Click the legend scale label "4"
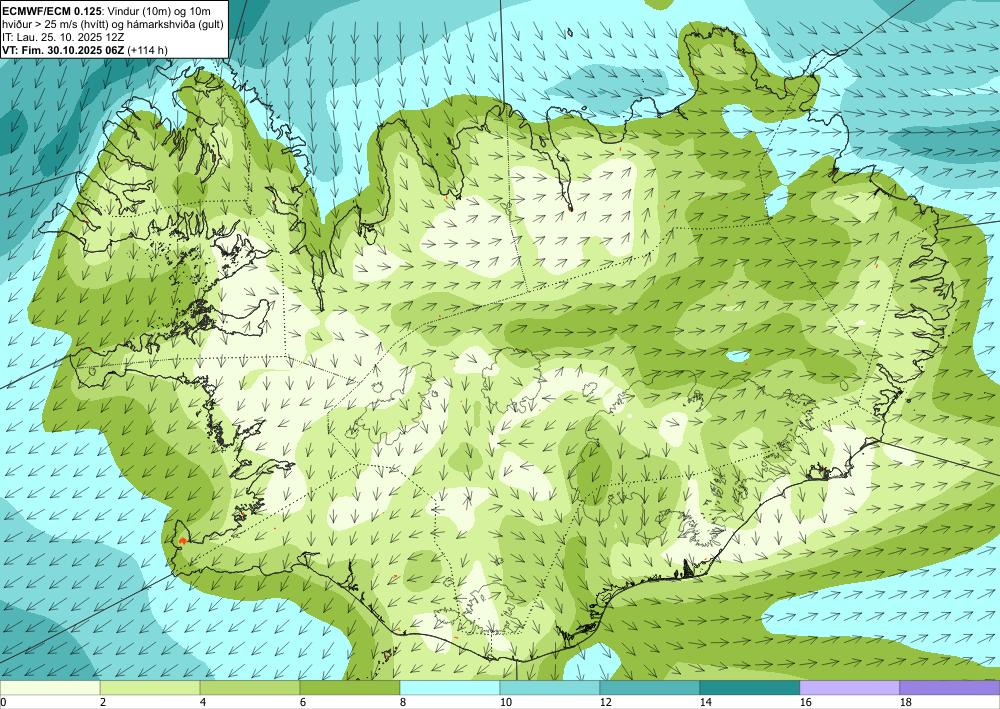The height and width of the screenshot is (709, 1000). (203, 702)
